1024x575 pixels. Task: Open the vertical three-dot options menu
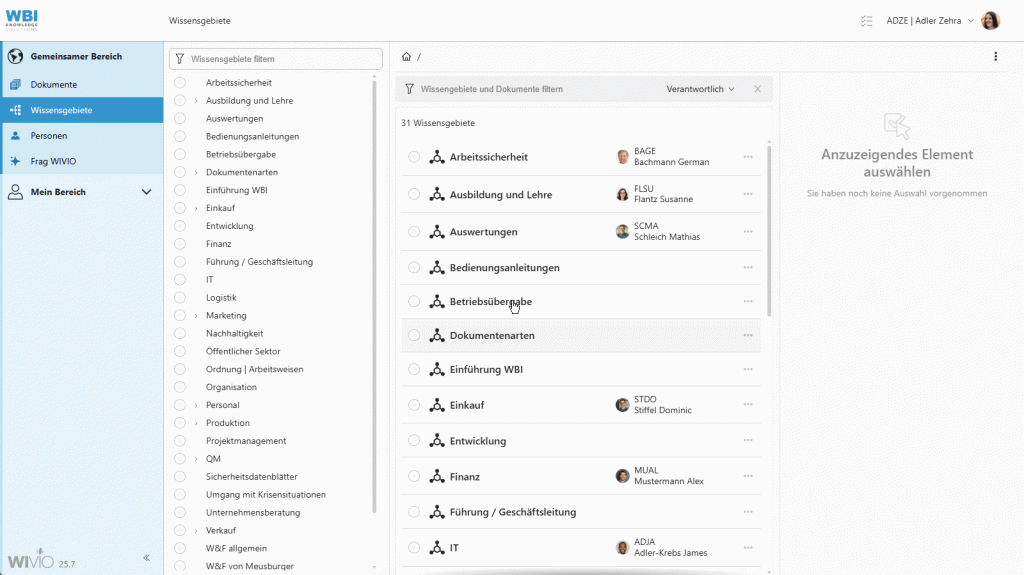click(996, 57)
